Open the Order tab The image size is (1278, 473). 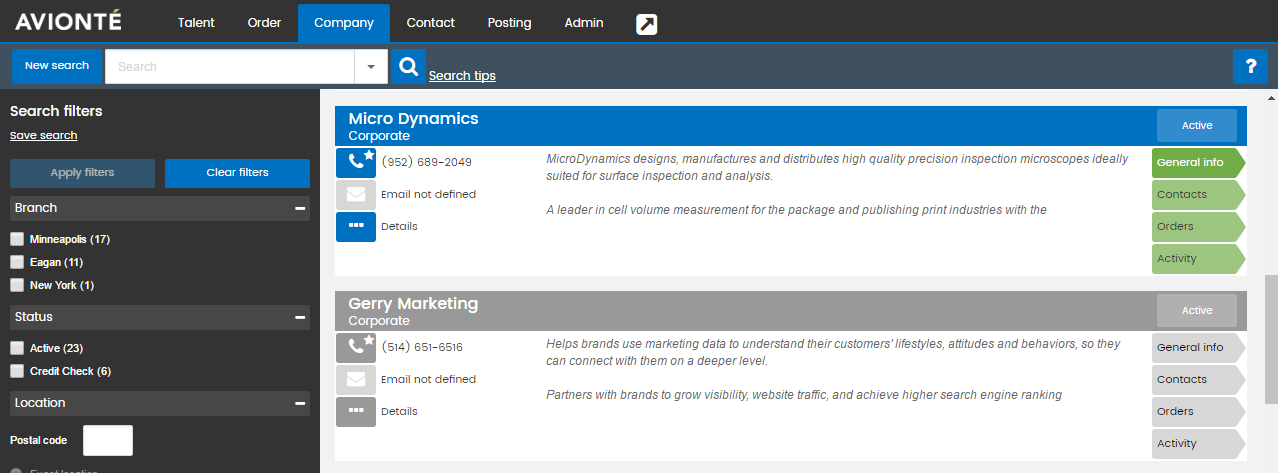[x=264, y=22]
